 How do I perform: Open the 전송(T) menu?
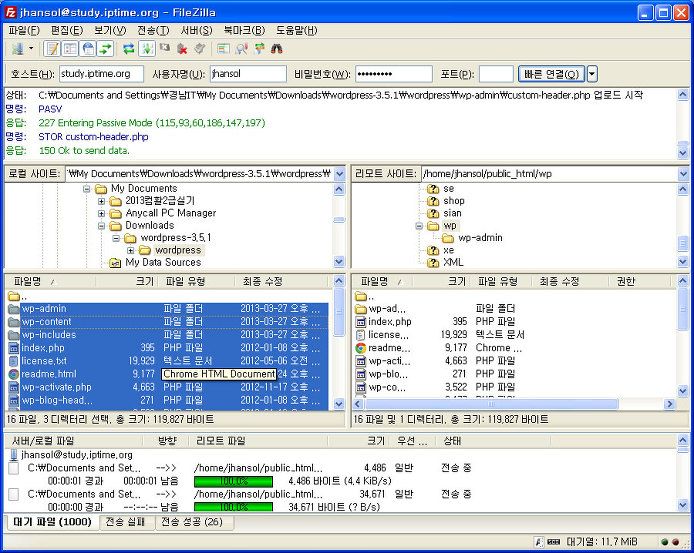153,30
